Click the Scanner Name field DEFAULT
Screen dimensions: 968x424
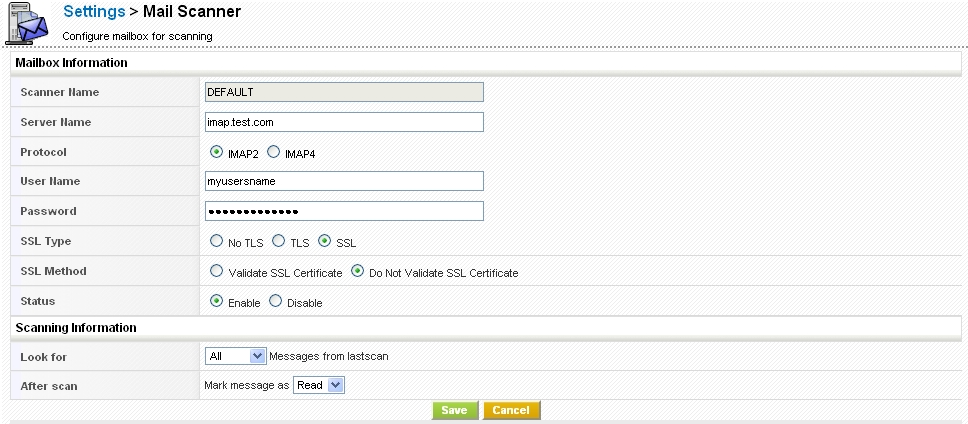coord(344,92)
